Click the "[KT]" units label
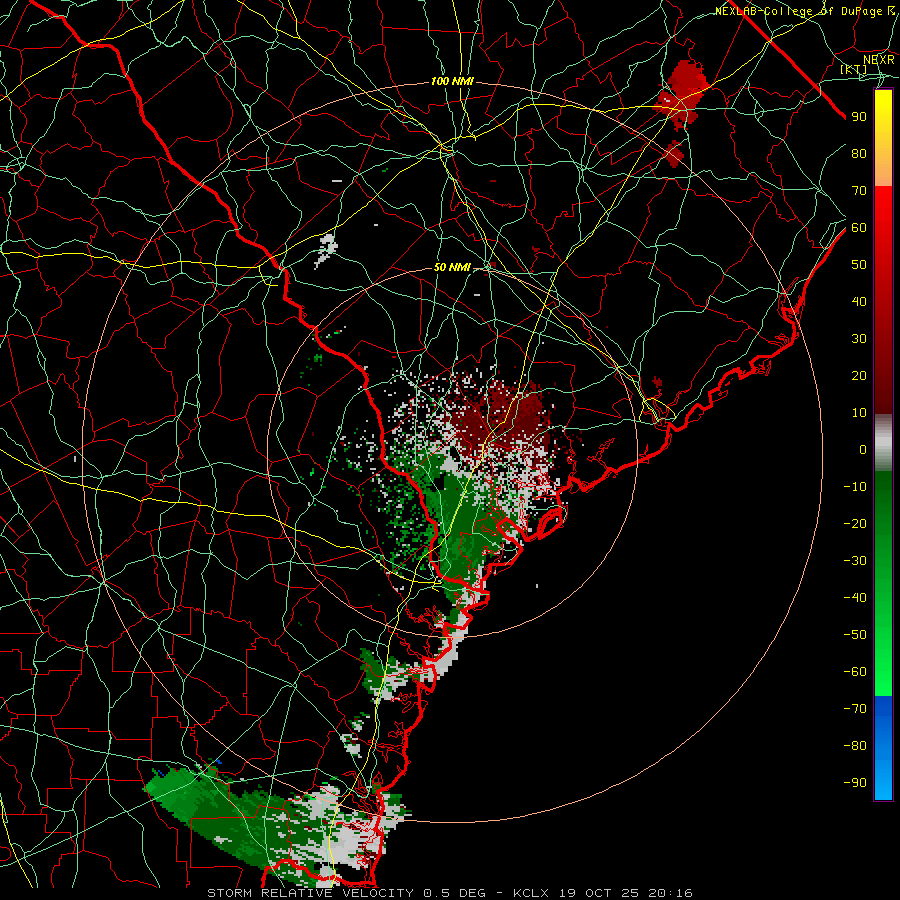The height and width of the screenshot is (900, 900). (854, 69)
